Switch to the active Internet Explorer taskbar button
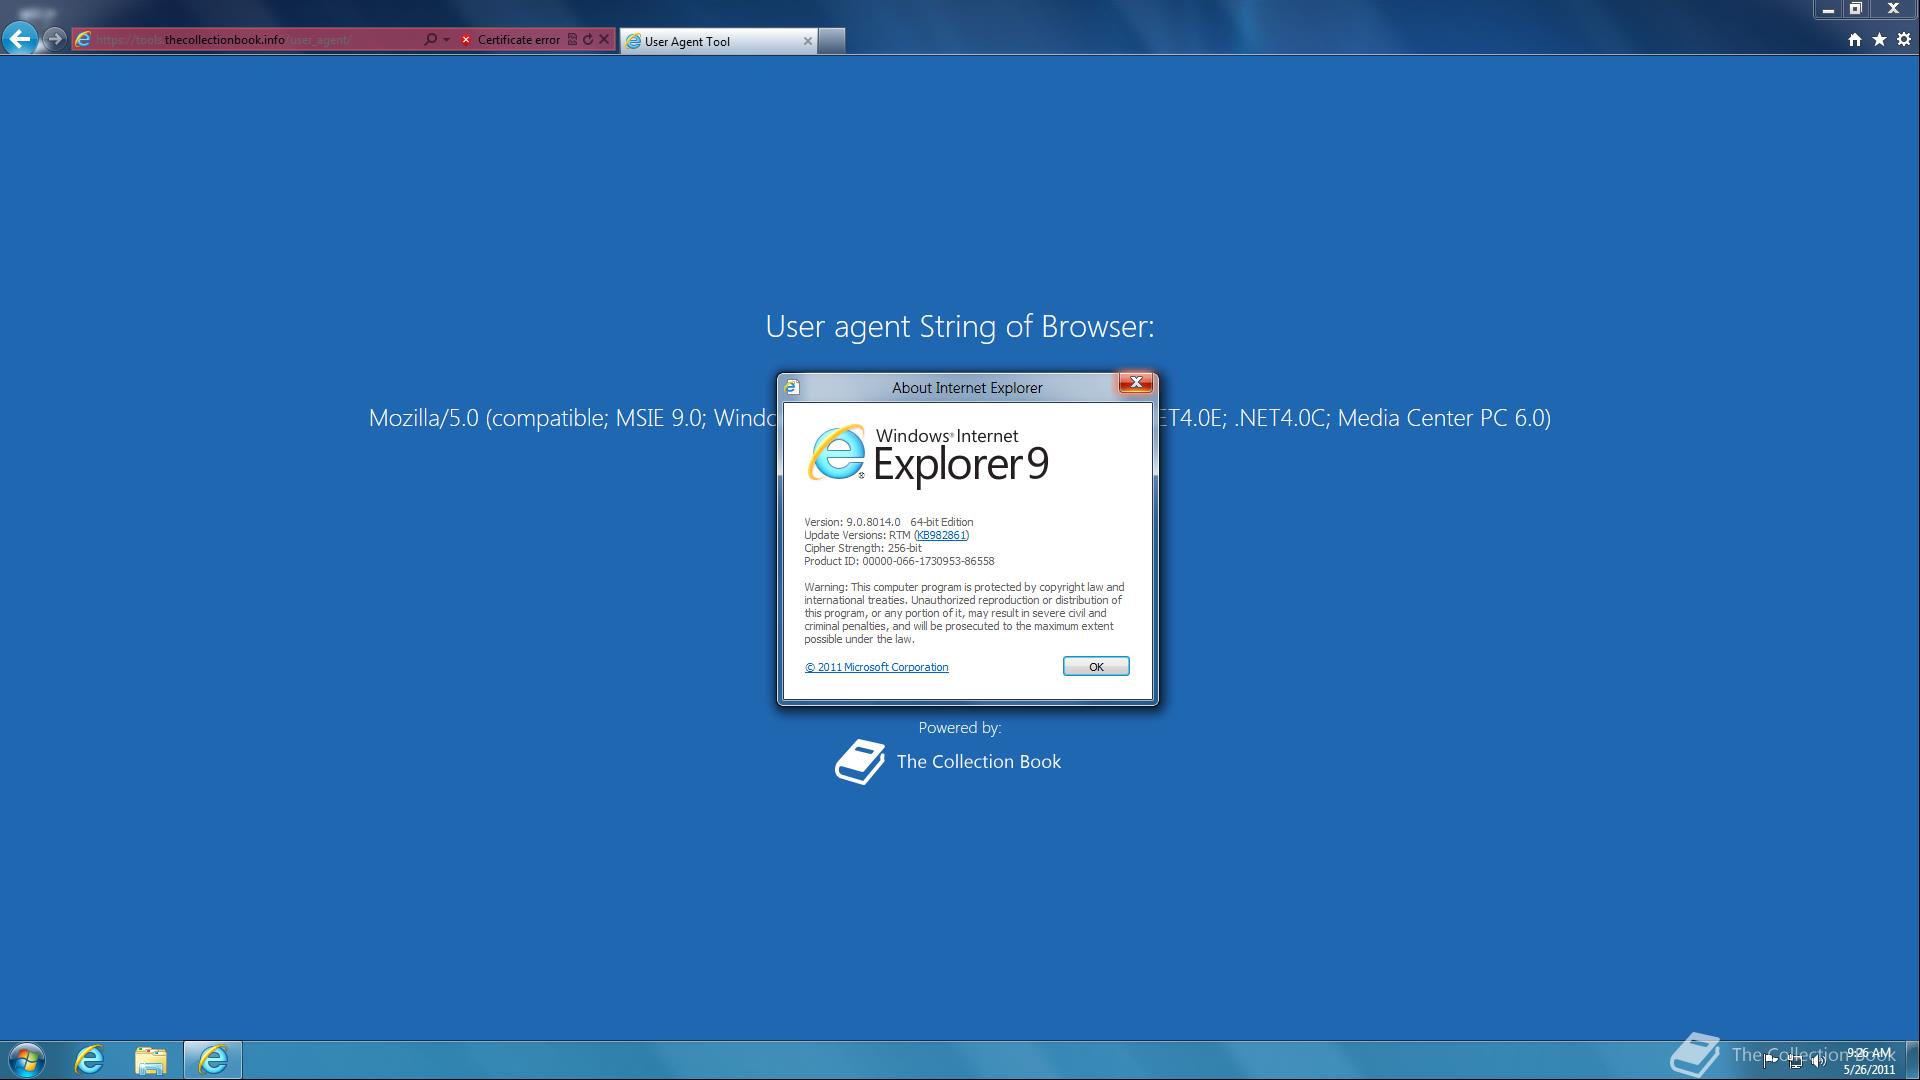Screen dimensions: 1920x1080 tap(213, 1060)
